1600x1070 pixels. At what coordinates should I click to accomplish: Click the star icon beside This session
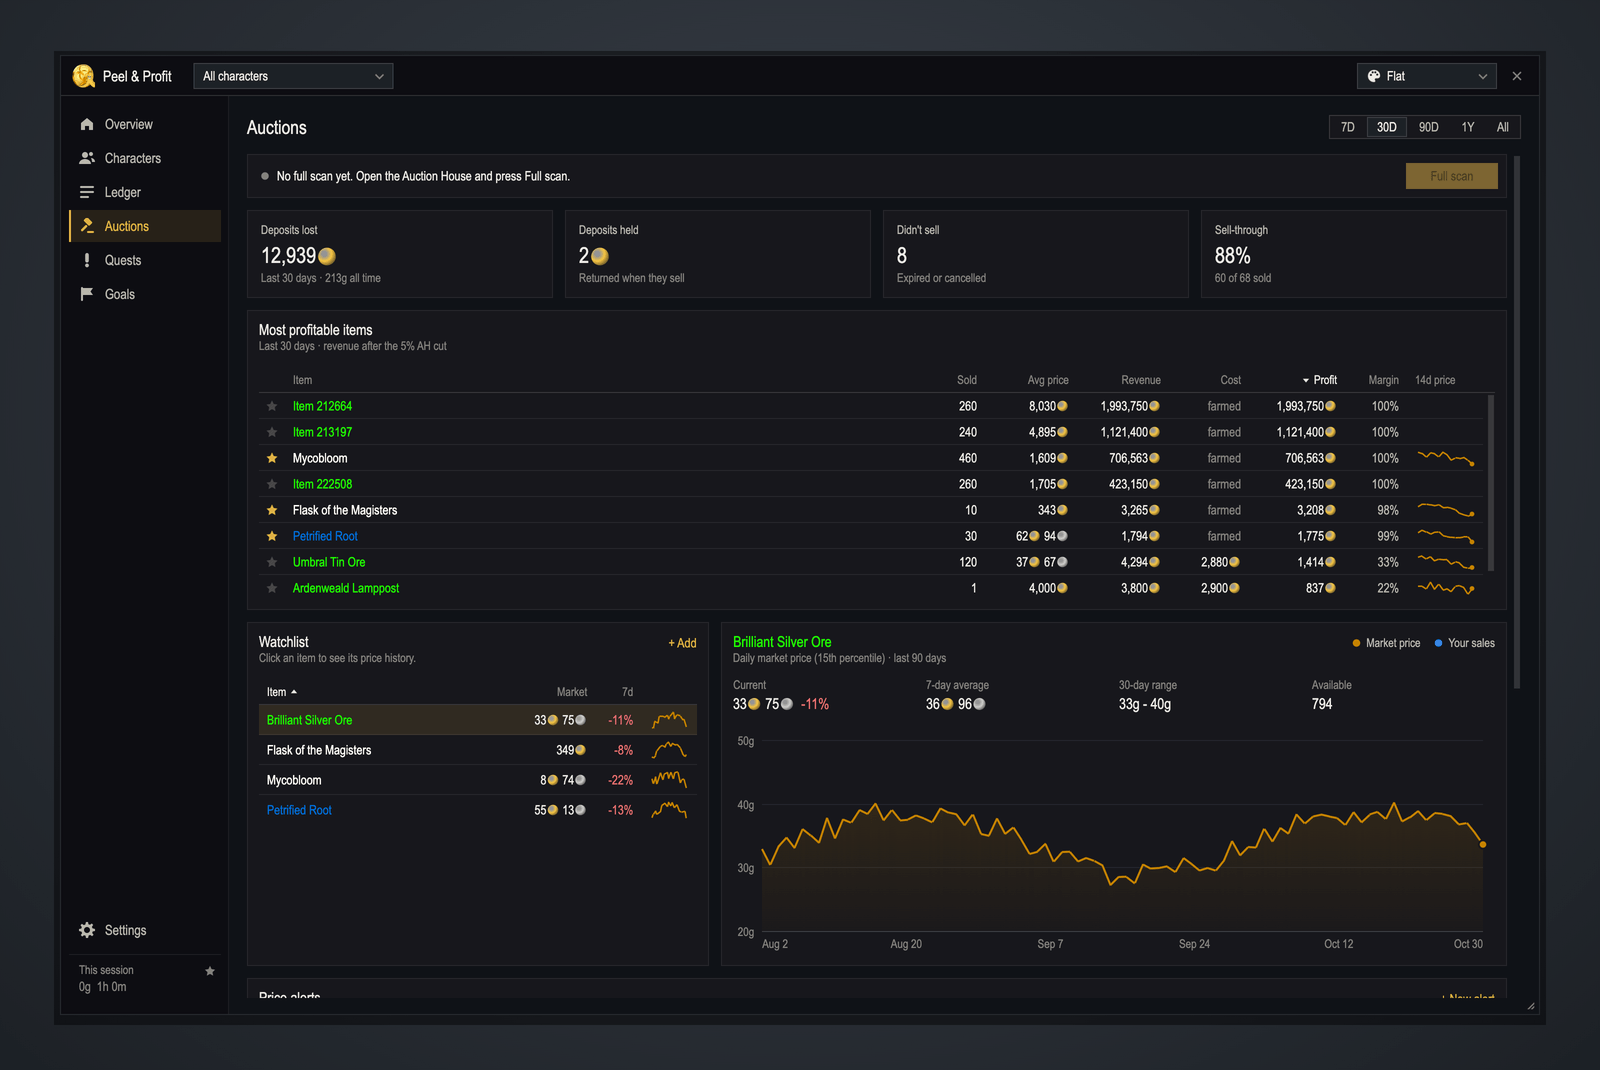(210, 971)
